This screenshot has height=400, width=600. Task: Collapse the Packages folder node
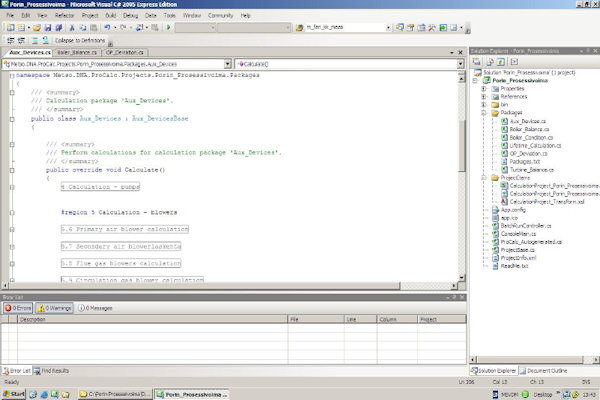point(484,113)
